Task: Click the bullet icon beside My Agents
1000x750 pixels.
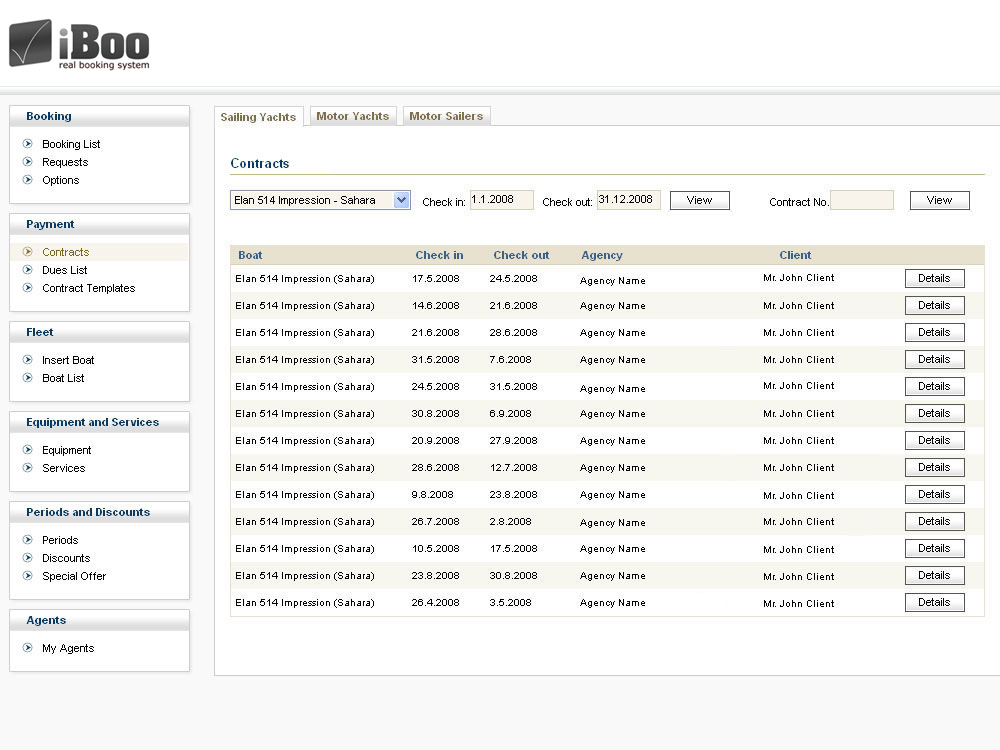Action: (28, 648)
